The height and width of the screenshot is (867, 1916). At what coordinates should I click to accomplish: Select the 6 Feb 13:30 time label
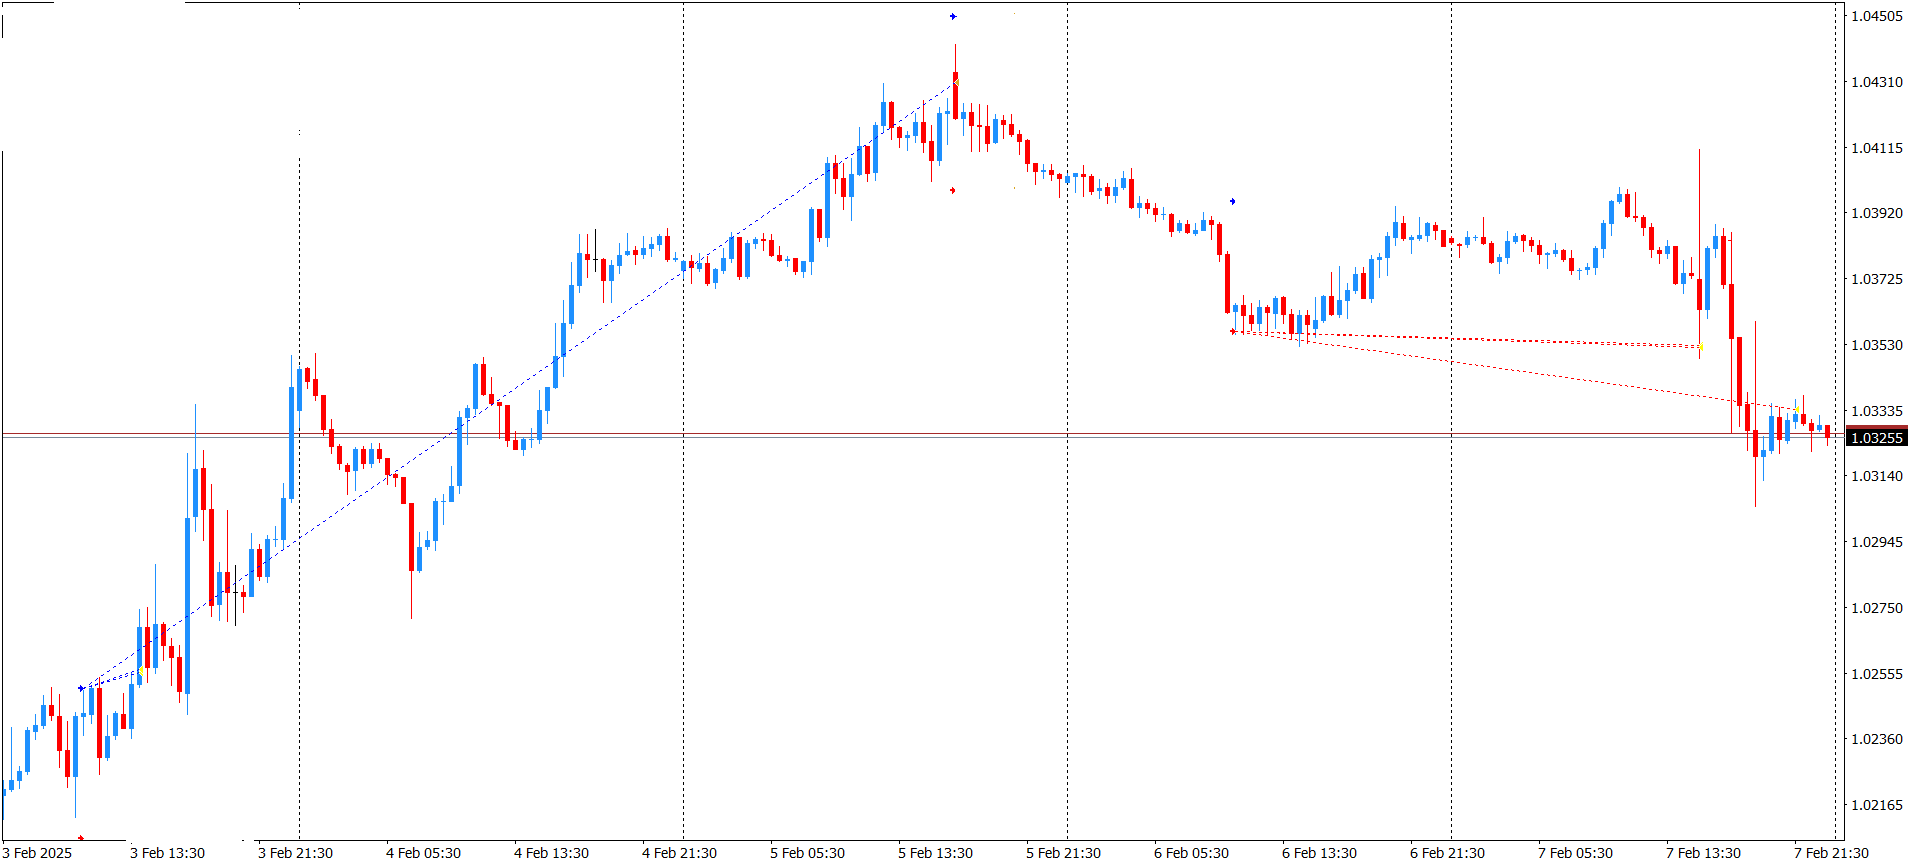[1319, 853]
